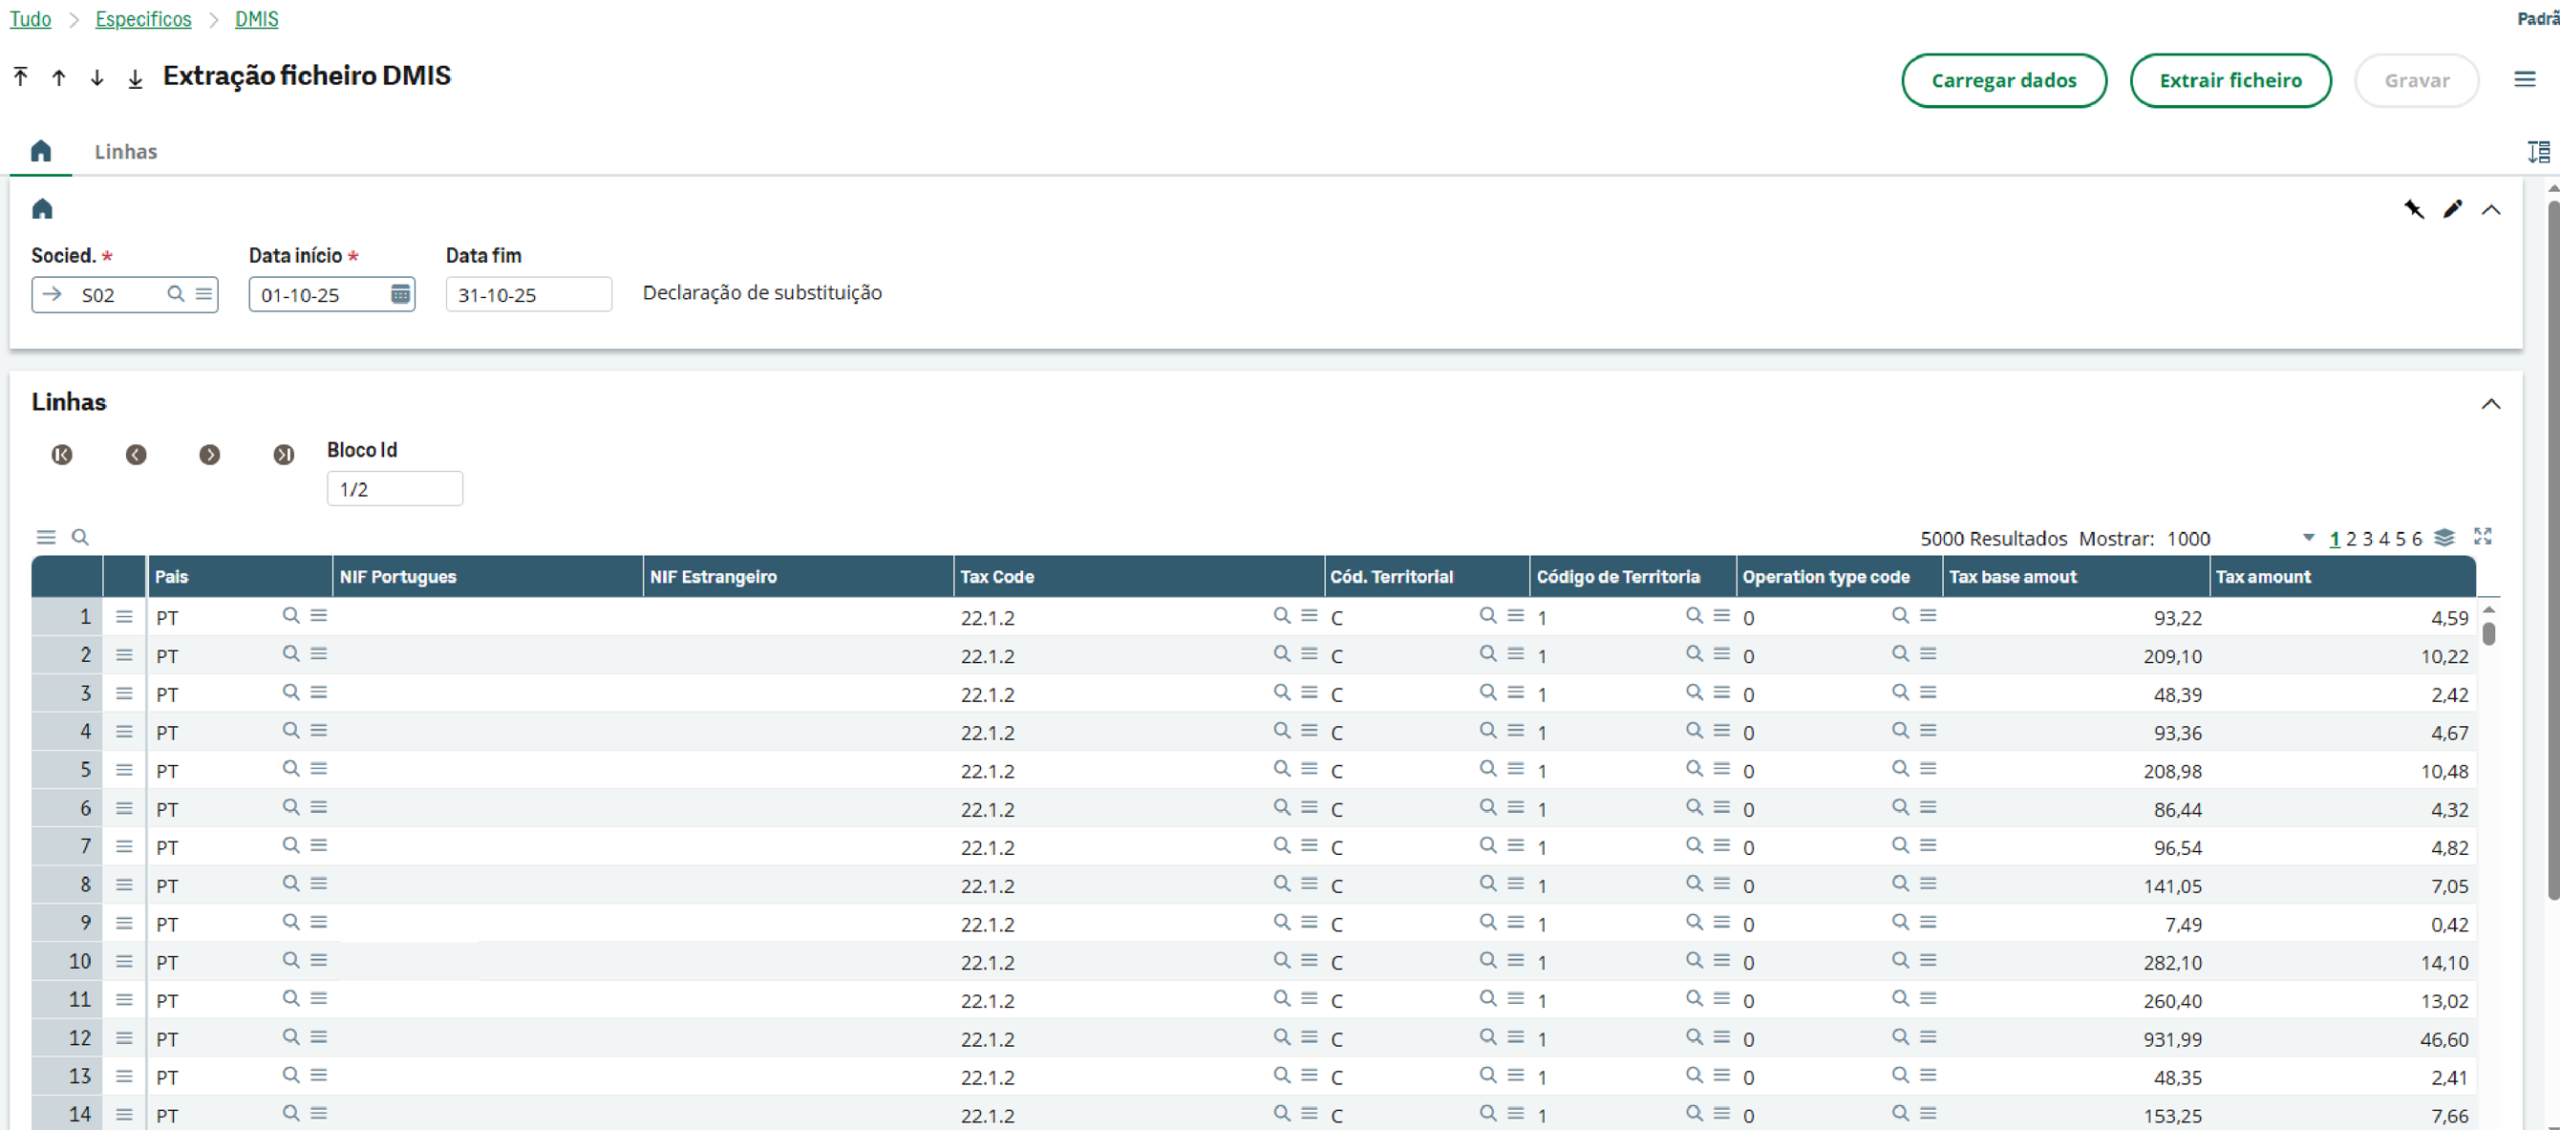Go to first block navigation icon
The height and width of the screenshot is (1130, 2560).
pyautogui.click(x=62, y=455)
